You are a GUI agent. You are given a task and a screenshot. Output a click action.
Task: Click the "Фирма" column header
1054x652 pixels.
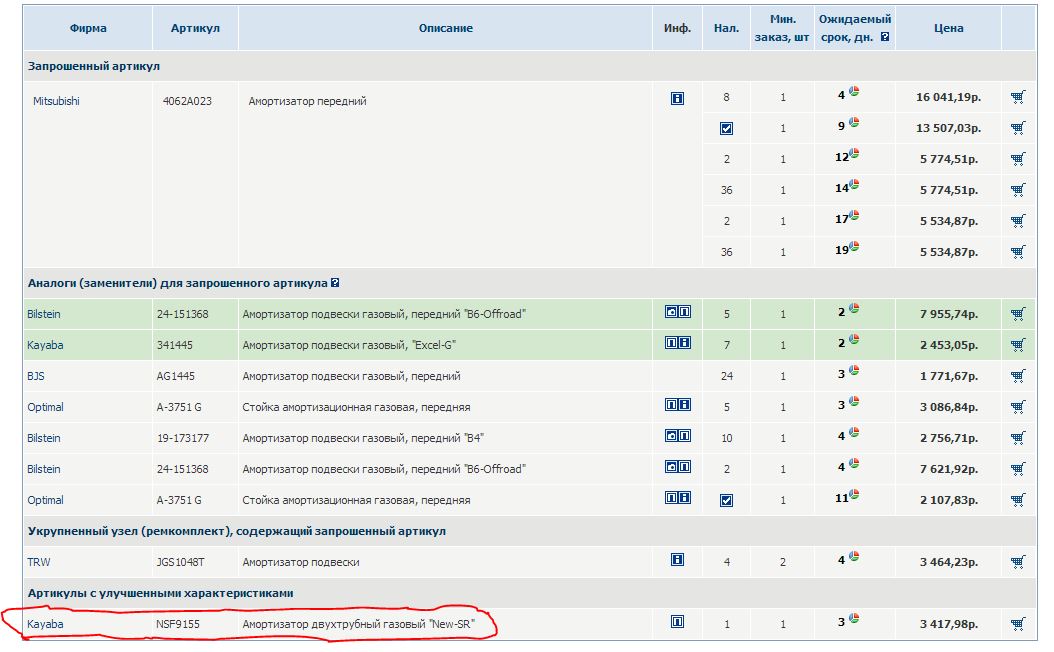pyautogui.click(x=88, y=28)
